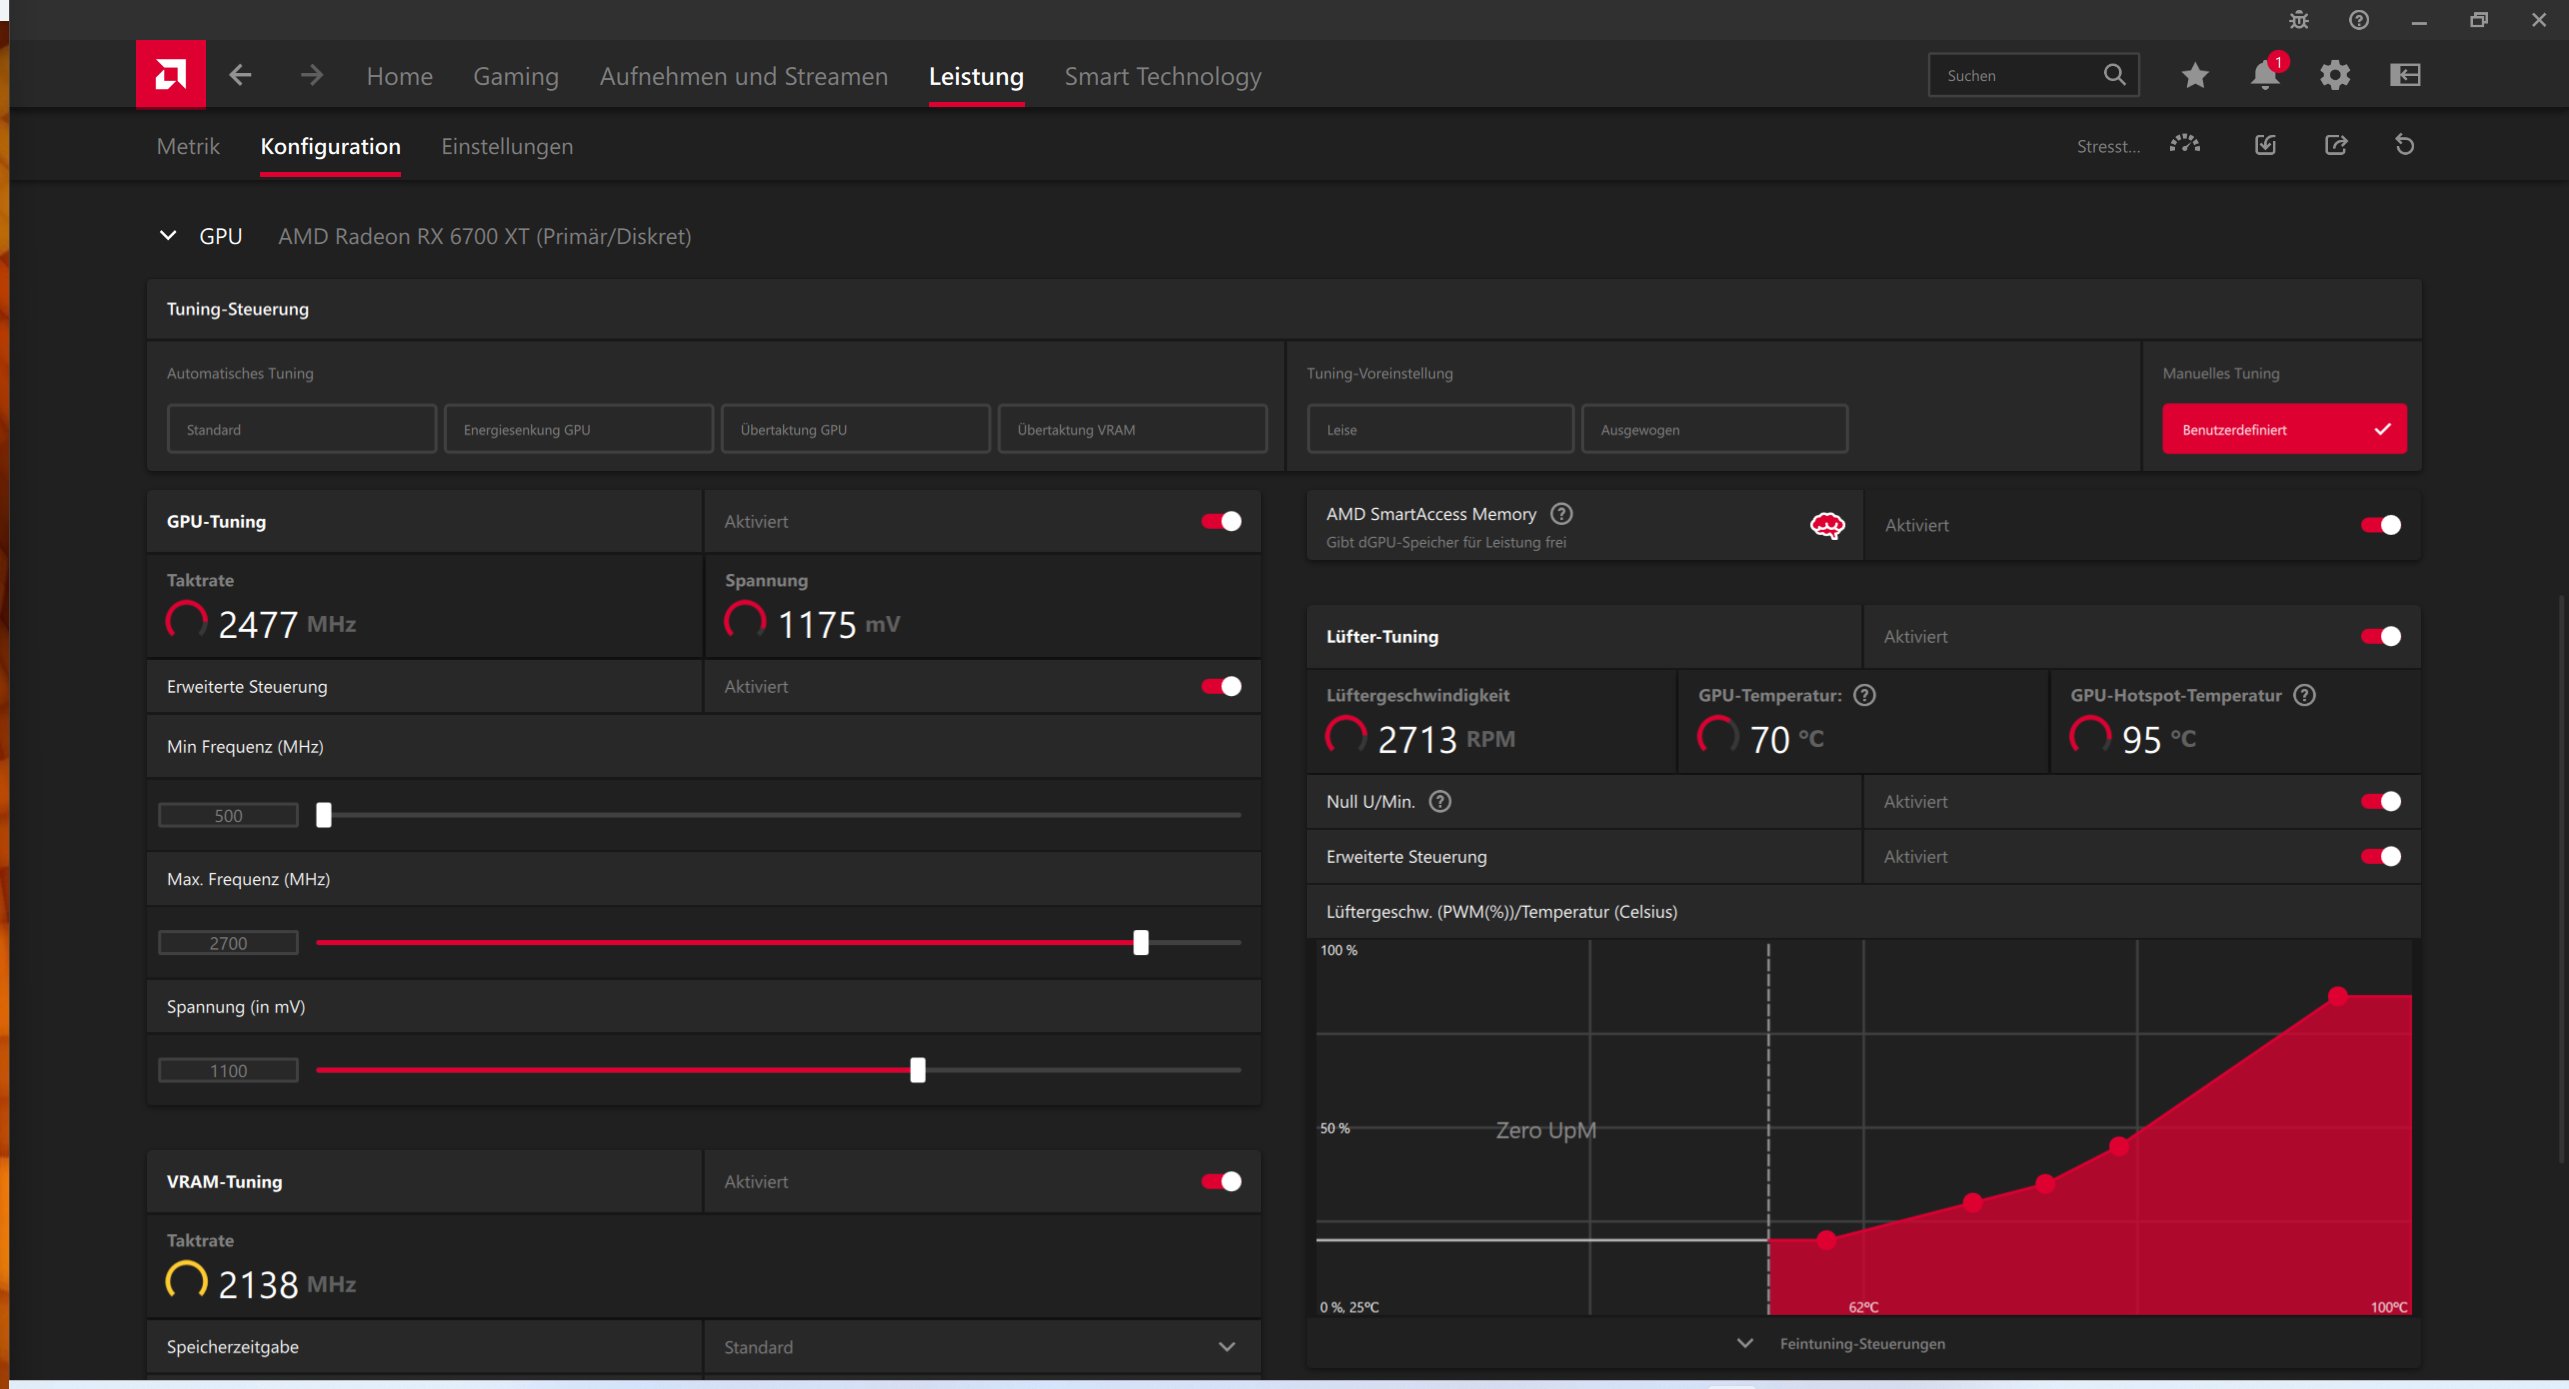2569x1389 pixels.
Task: Click Max. Frequenz slider handle
Action: click(x=1141, y=942)
